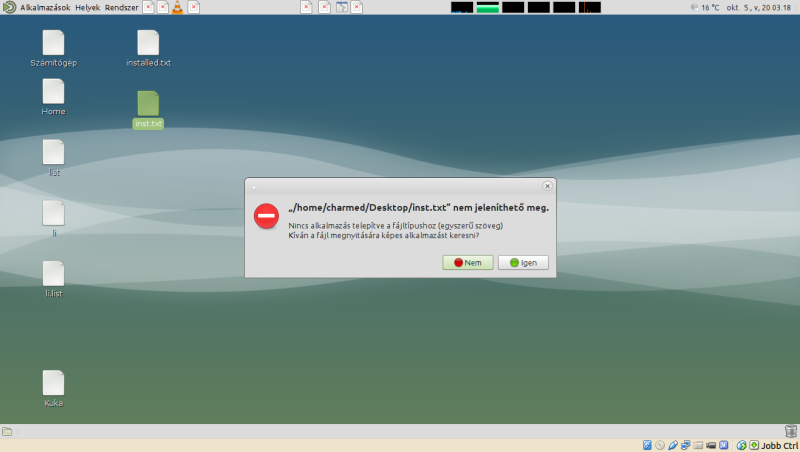This screenshot has height=452, width=800.
Task: Open the Kuka trash desktop icon
Action: pyautogui.click(x=53, y=383)
